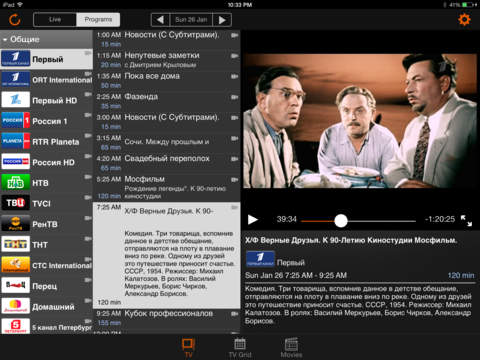Select the TVCI channel logo
Screen dimensions: 480x360
(x=16, y=203)
